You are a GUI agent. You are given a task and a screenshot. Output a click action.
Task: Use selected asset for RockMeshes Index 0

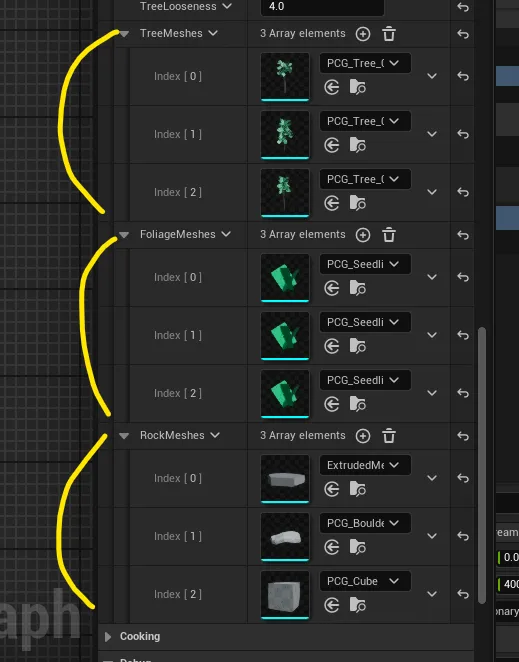[332, 489]
